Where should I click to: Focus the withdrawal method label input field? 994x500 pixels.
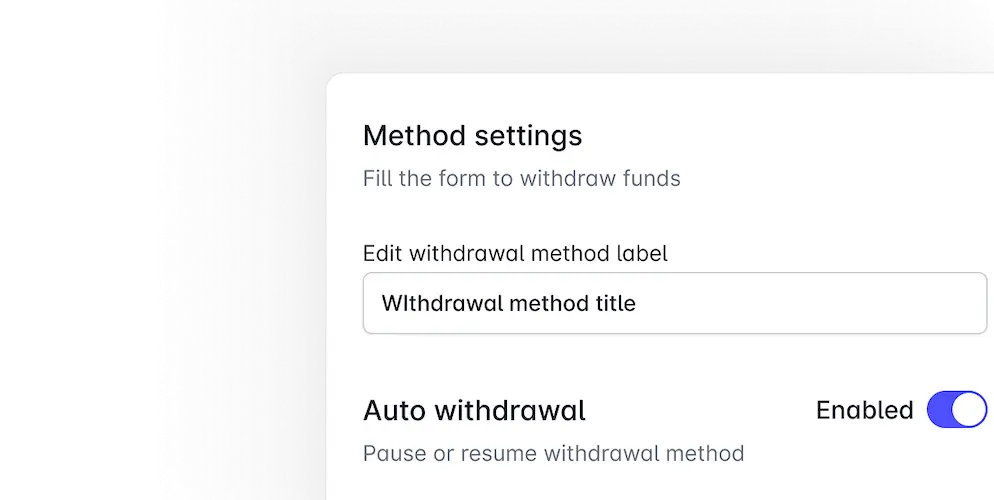click(x=674, y=303)
